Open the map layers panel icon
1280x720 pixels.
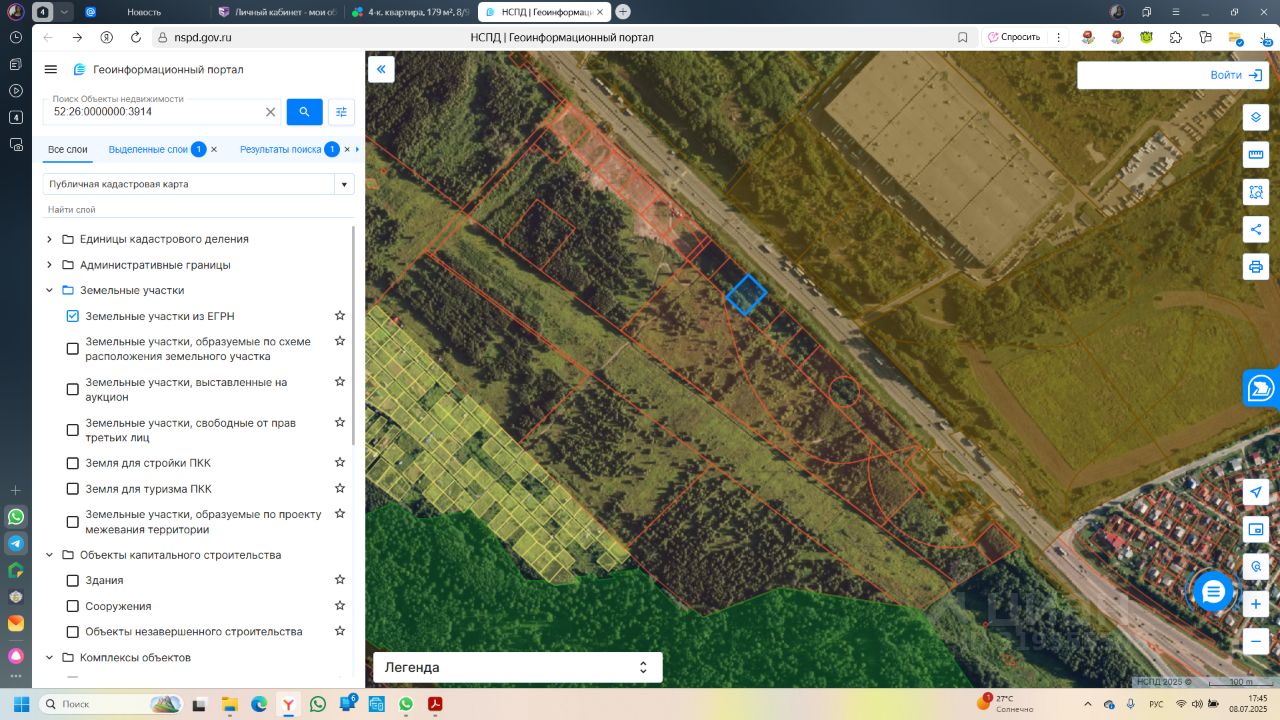1256,117
